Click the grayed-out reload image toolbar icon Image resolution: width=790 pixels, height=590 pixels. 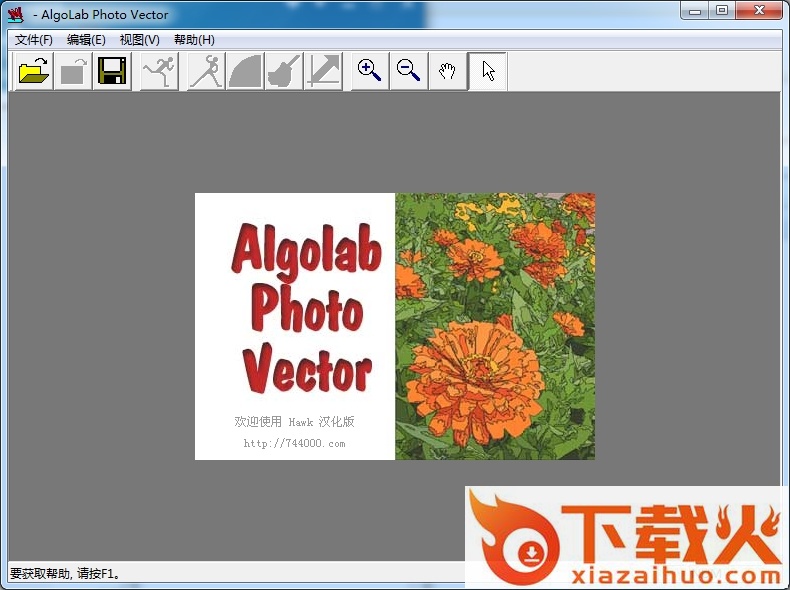[73, 71]
